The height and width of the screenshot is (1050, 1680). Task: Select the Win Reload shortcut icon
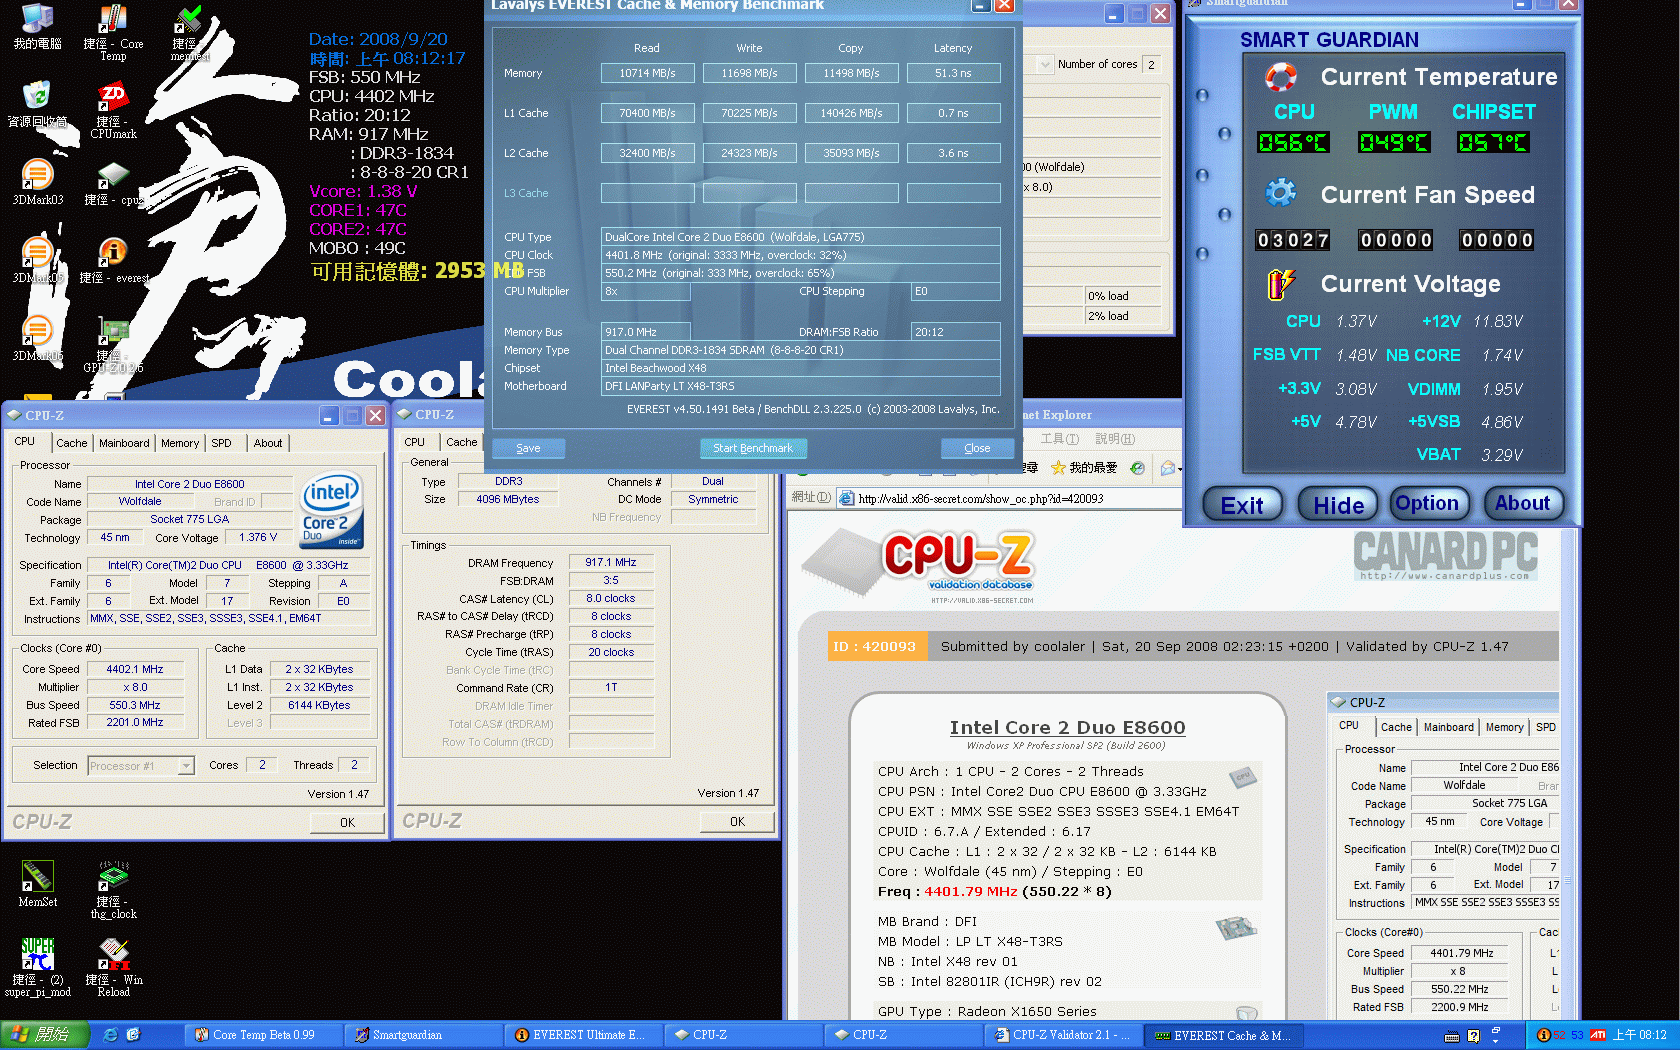coord(113,967)
